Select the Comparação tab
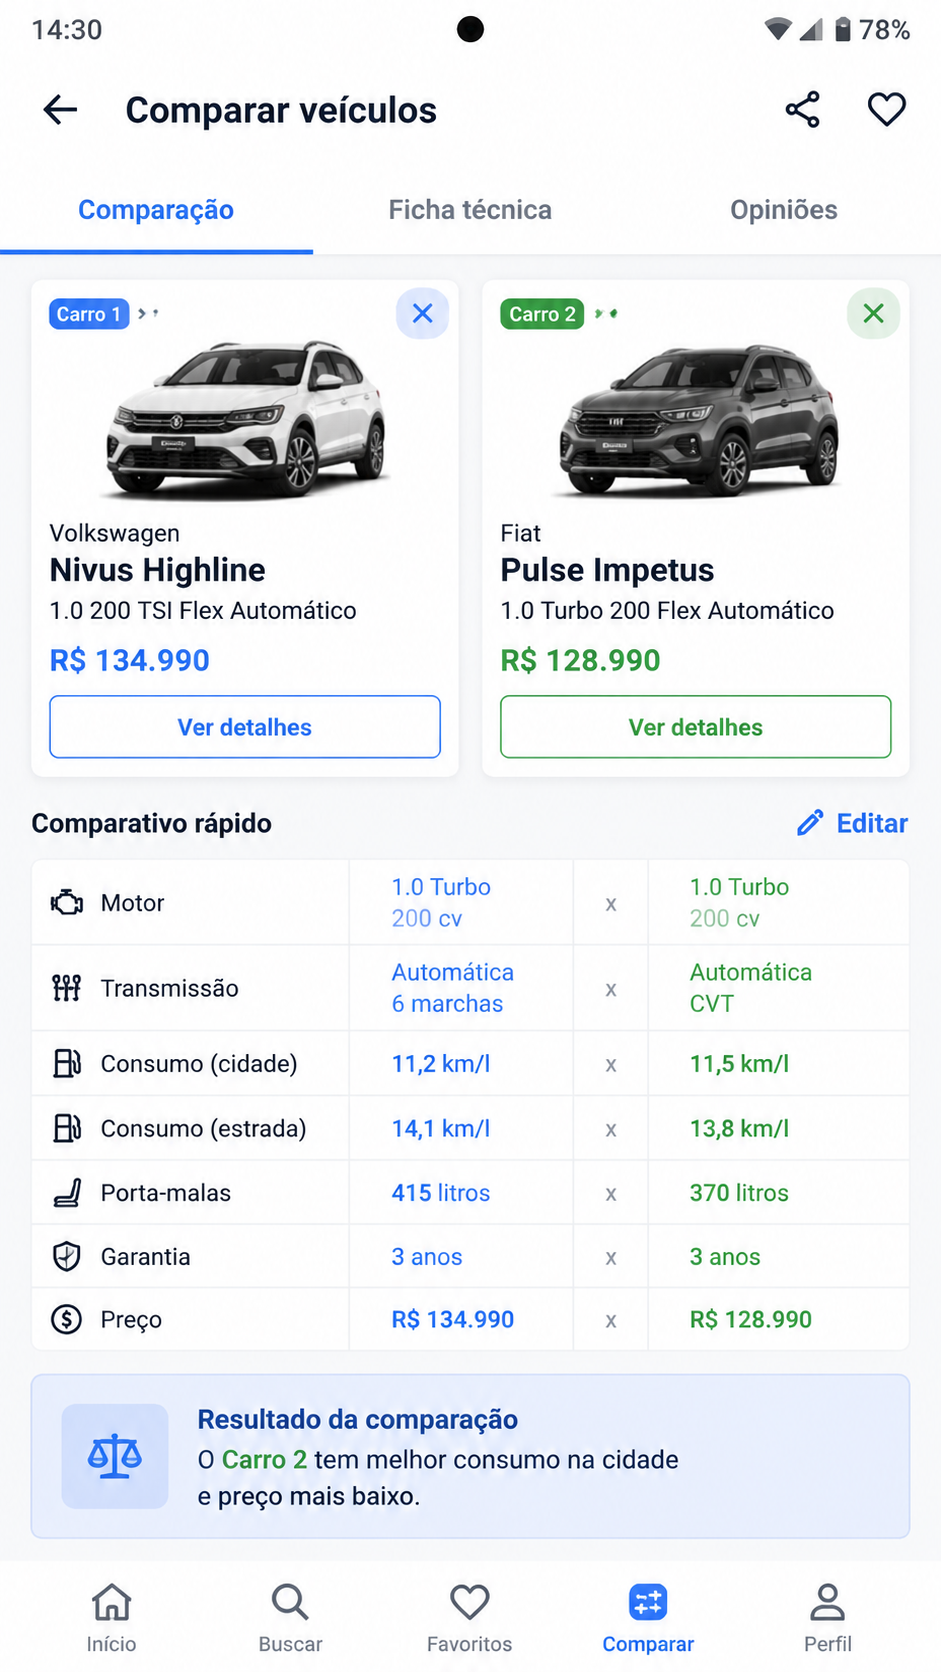The height and width of the screenshot is (1672, 941). (156, 210)
